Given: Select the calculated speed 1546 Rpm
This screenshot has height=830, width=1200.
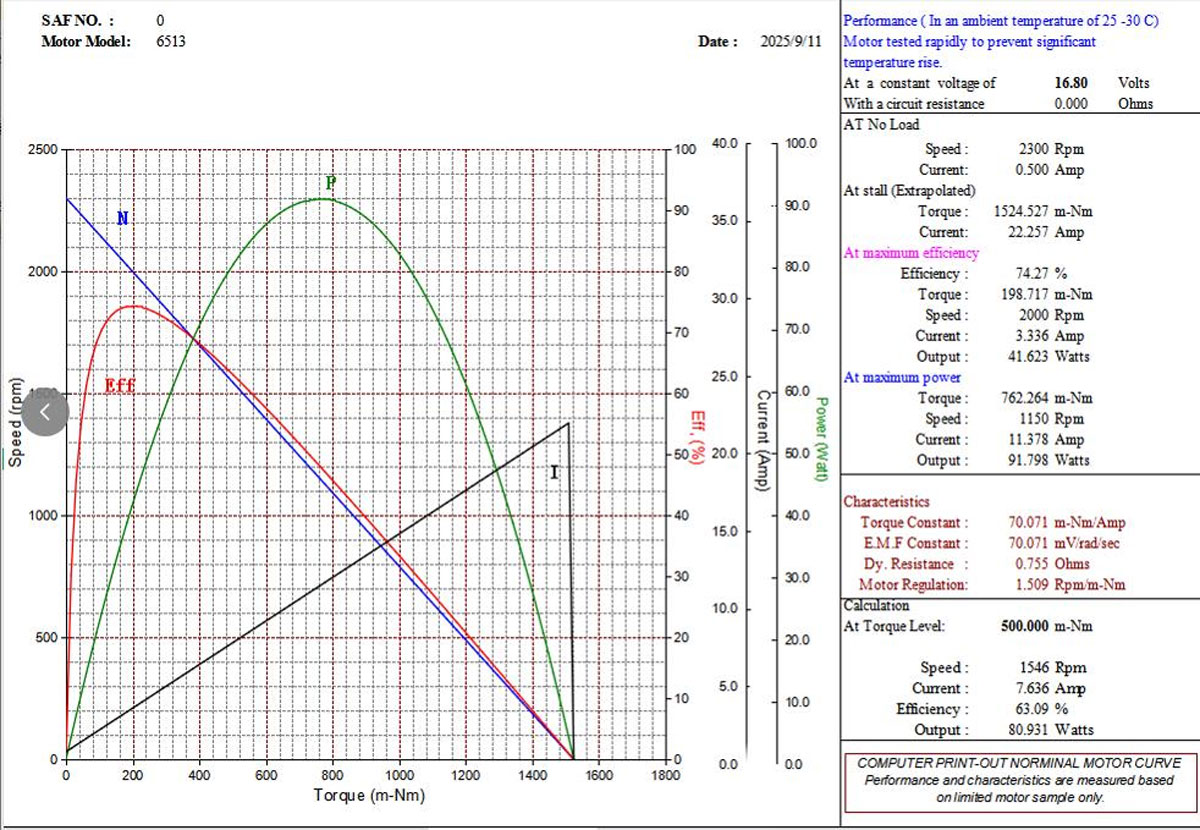Looking at the screenshot, I should pos(1051,668).
